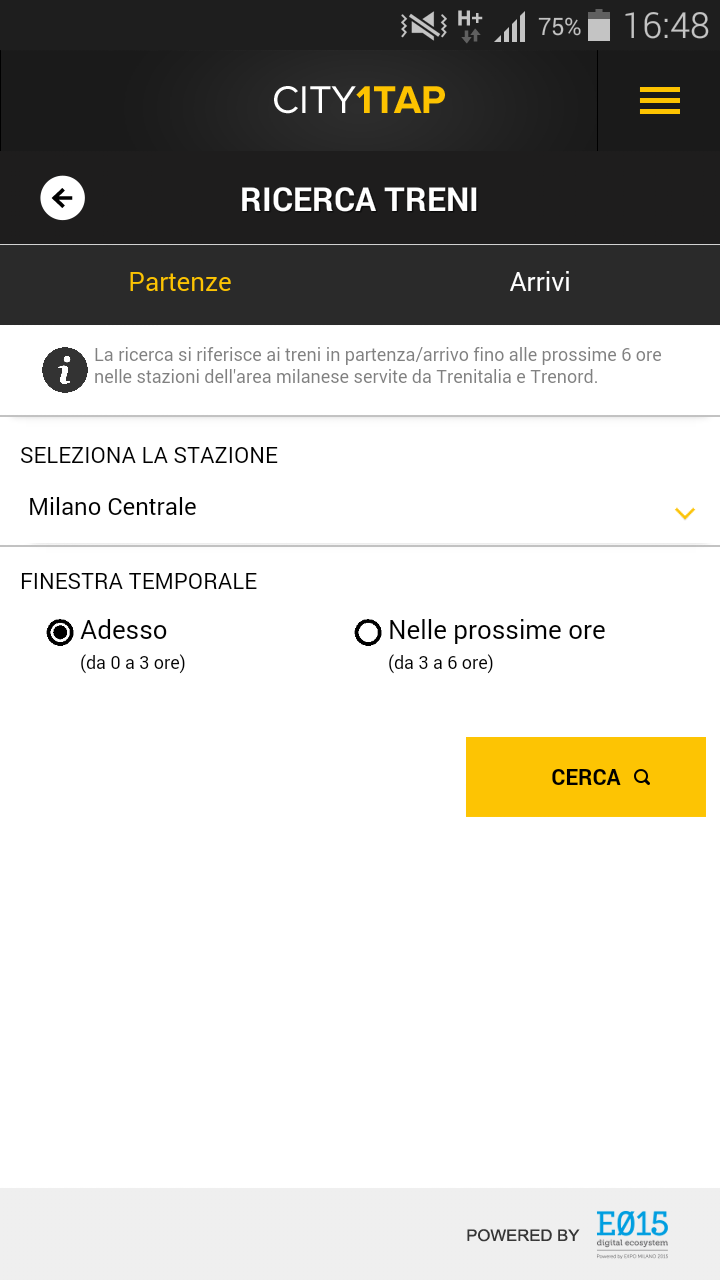Tap the Seleziona la stazione label
The image size is (720, 1280).
click(x=149, y=456)
